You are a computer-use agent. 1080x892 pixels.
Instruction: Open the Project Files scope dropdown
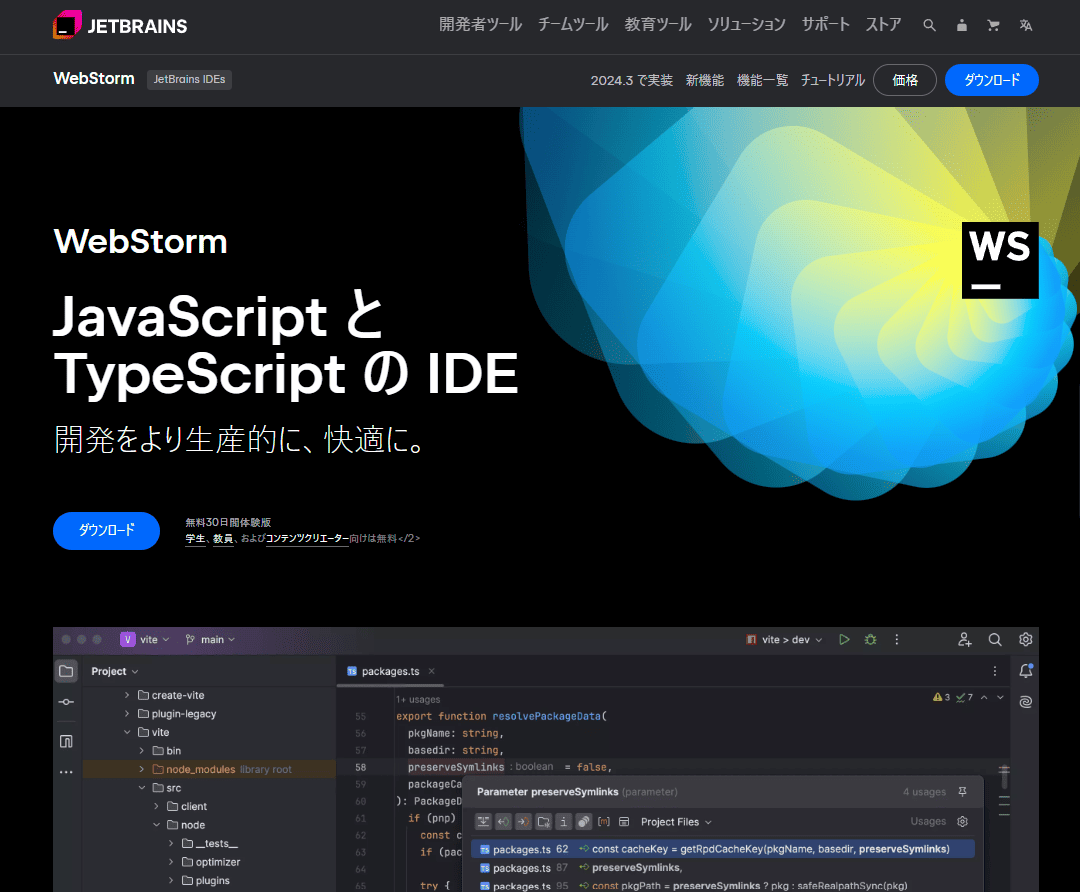coord(676,822)
